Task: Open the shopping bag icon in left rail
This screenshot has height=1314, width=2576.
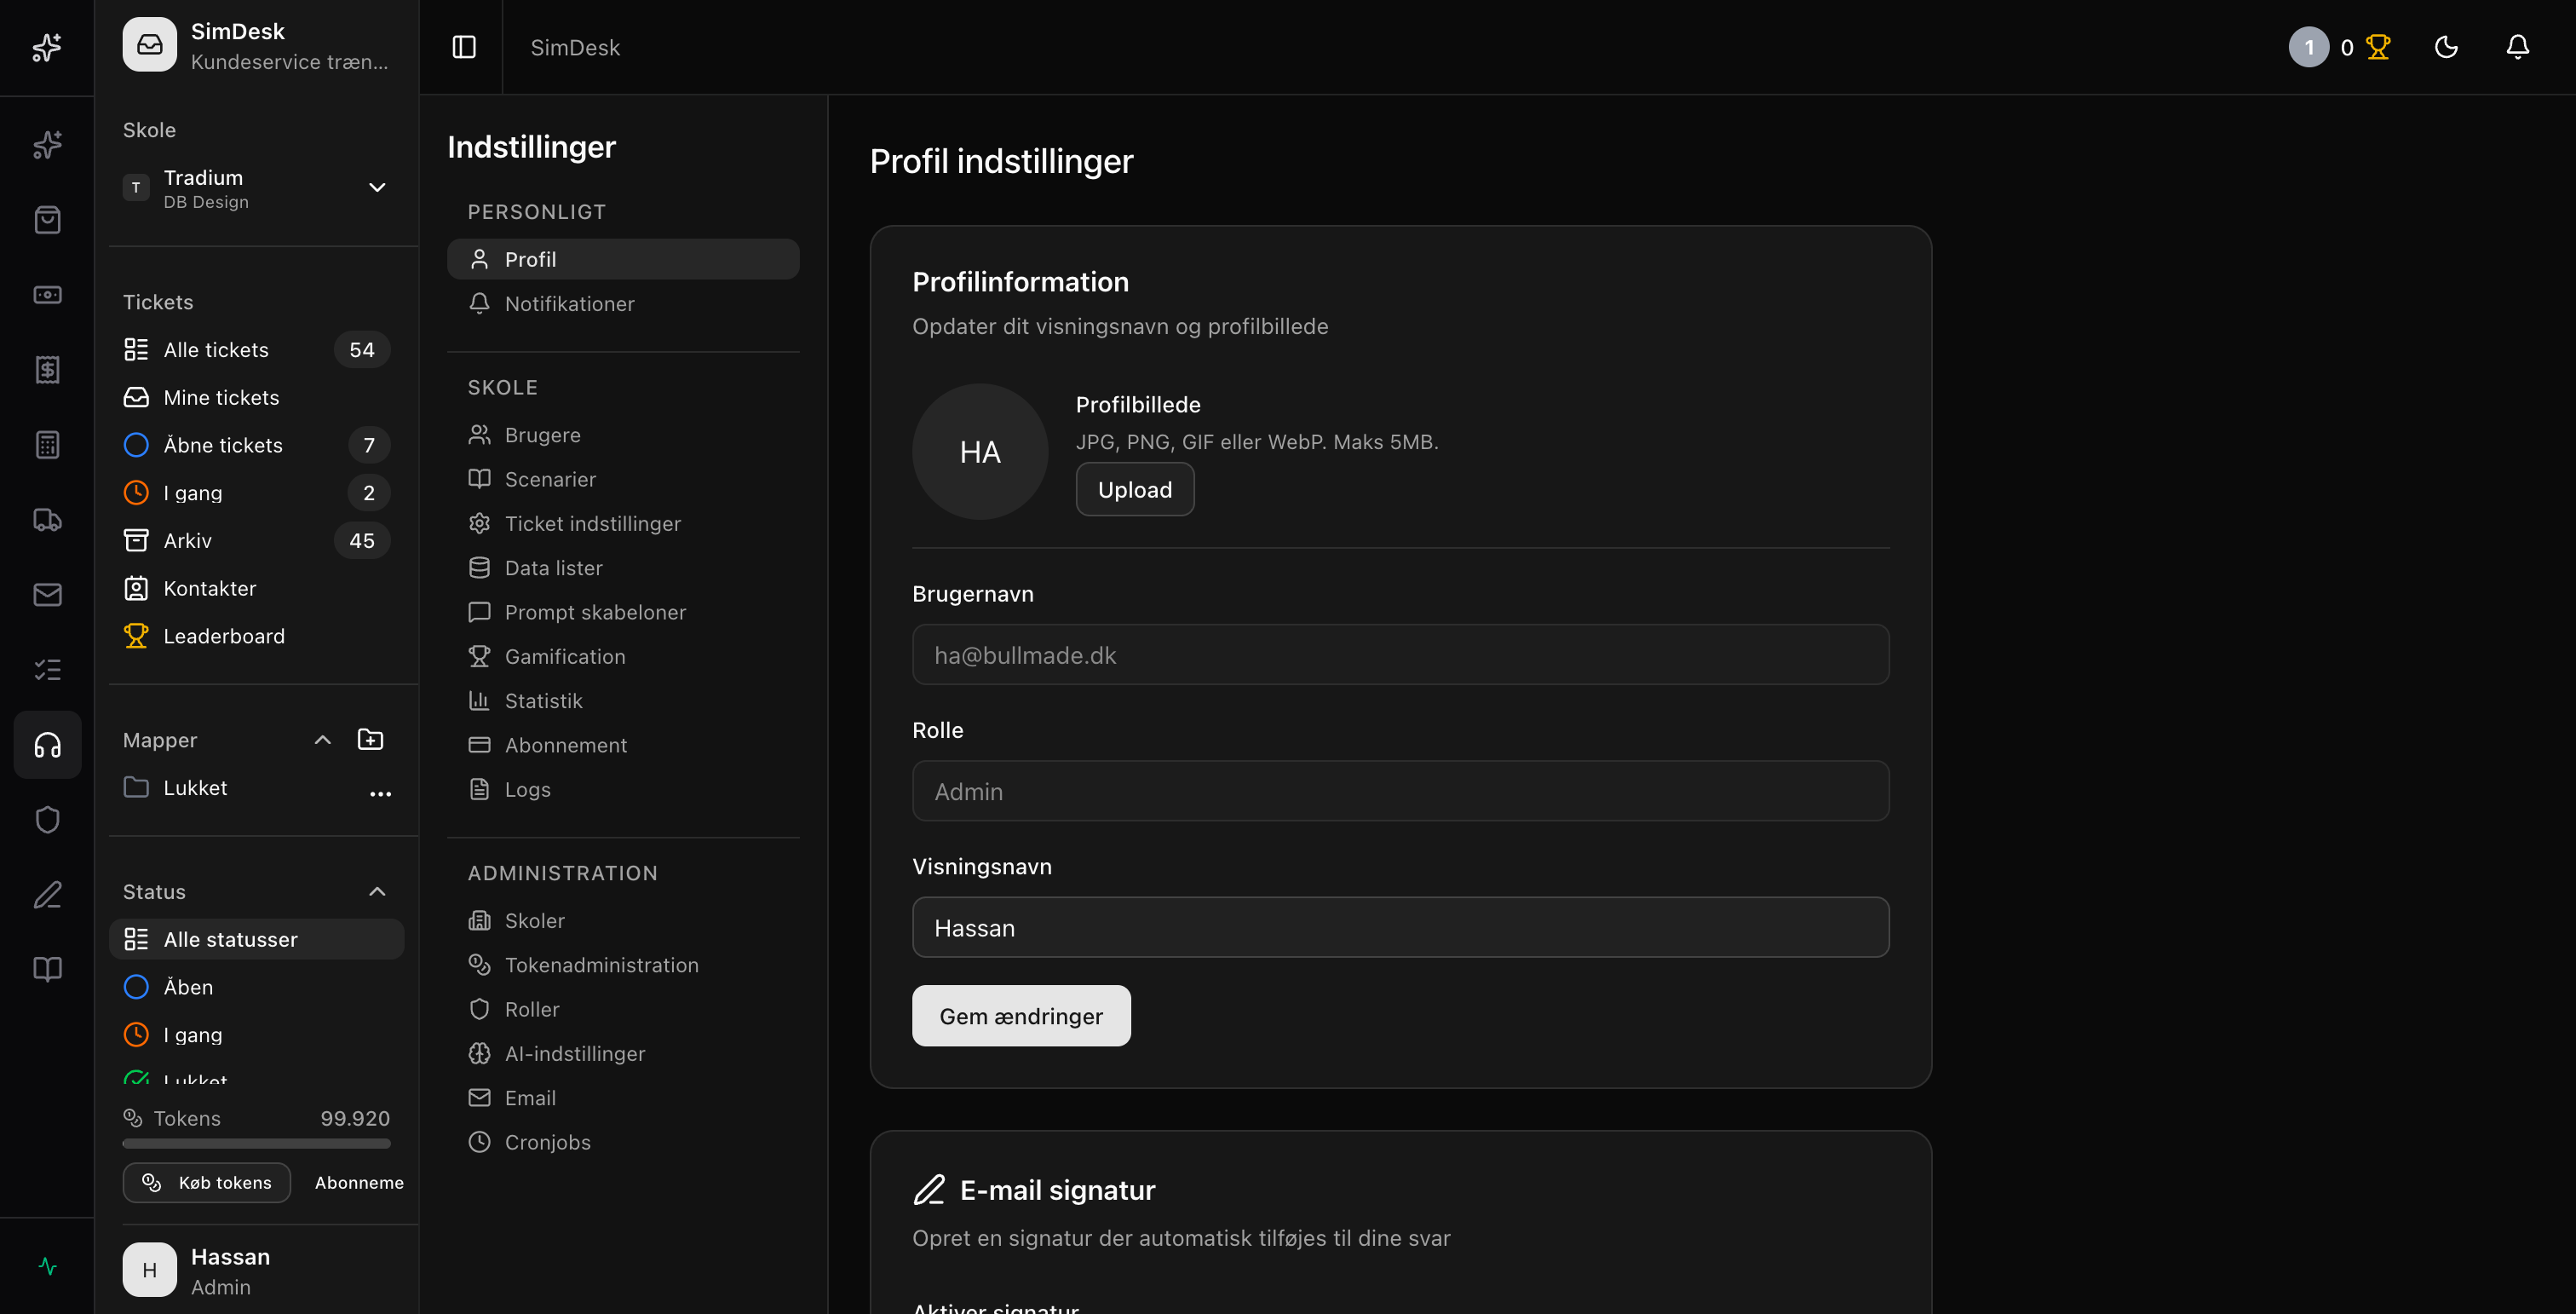Action: click(47, 220)
